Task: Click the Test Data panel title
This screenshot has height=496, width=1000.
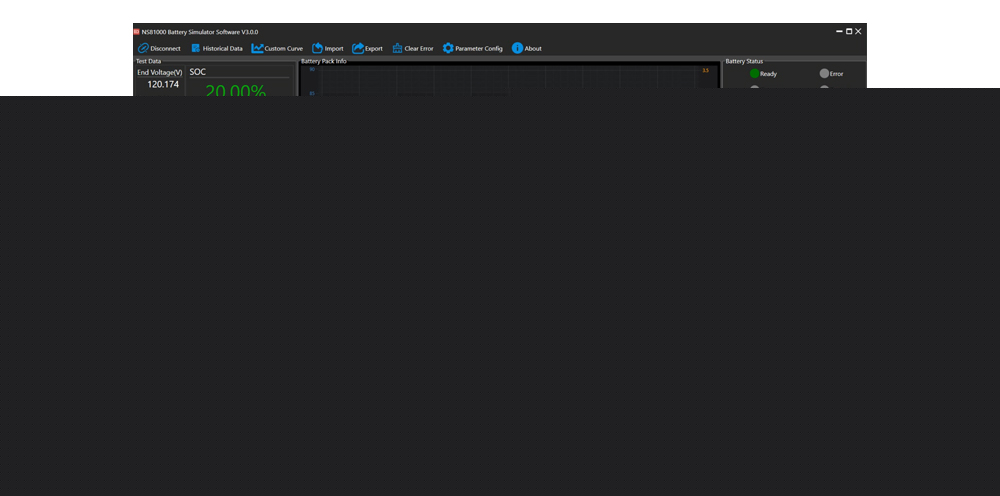Action: [x=149, y=61]
